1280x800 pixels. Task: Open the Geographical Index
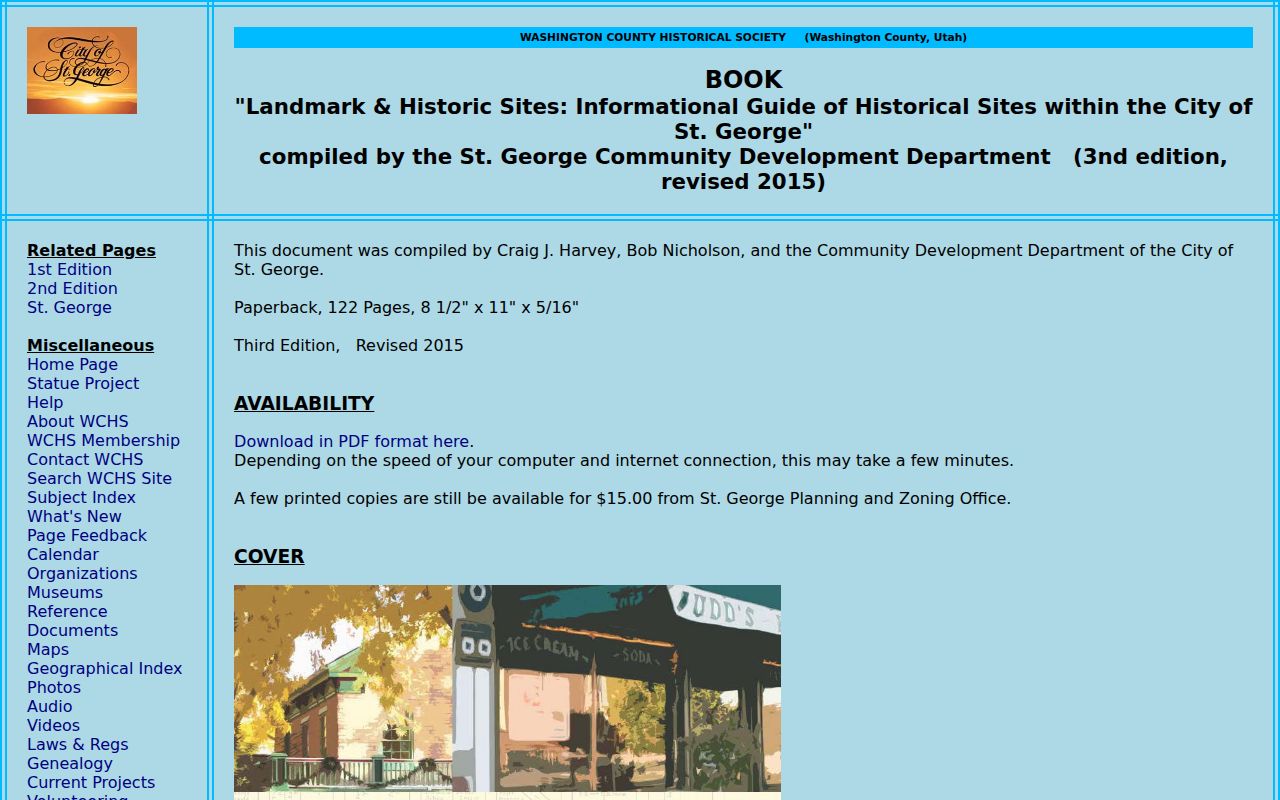coord(104,668)
